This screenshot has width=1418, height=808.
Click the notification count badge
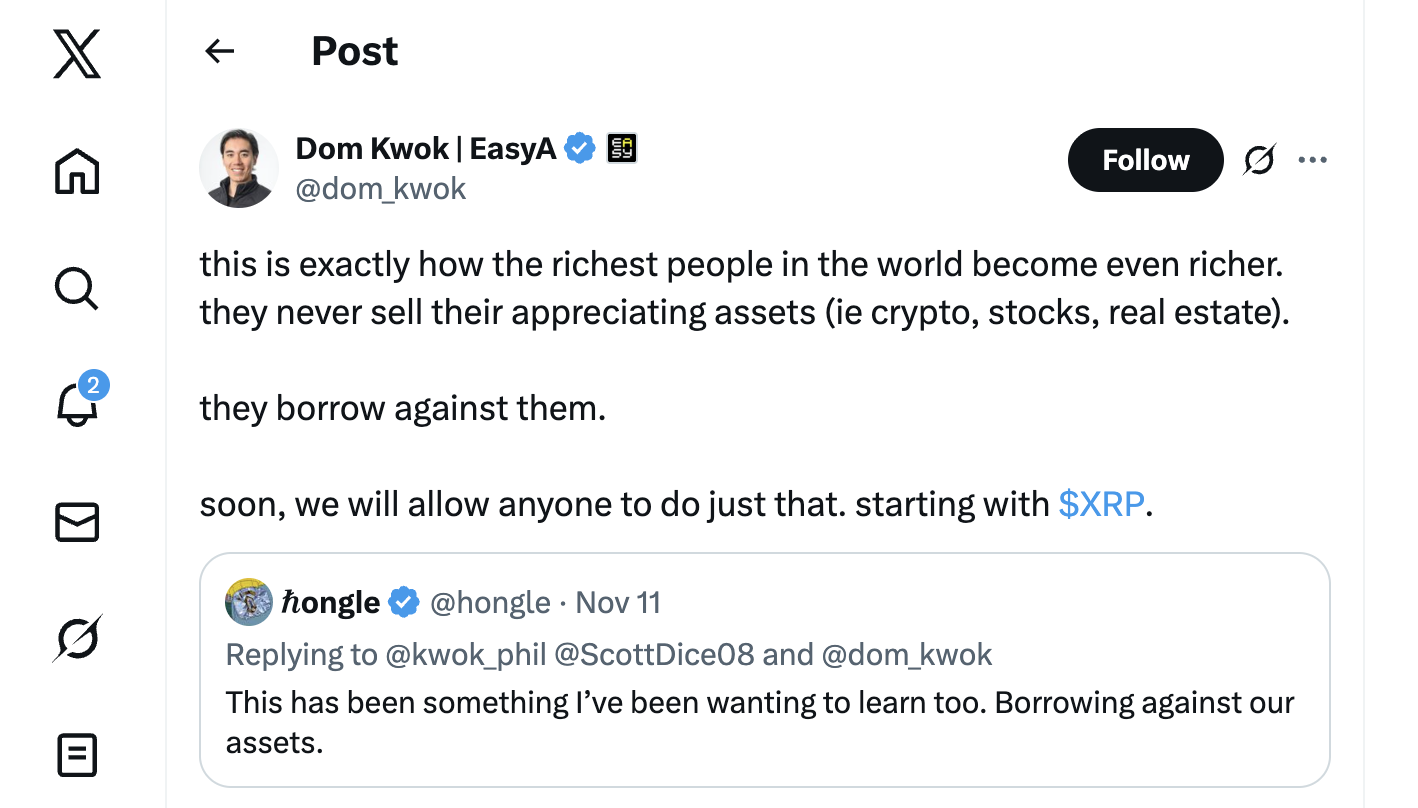pos(95,386)
